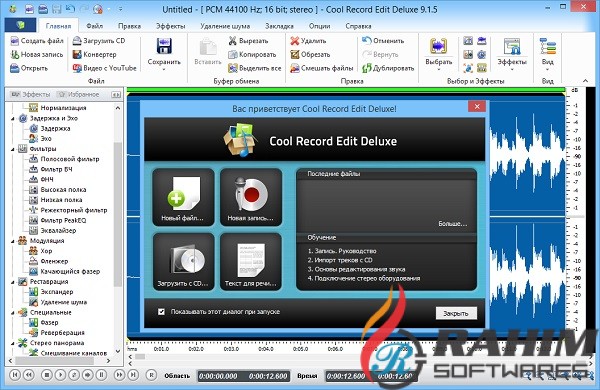Click Создать файл in the ribbon
Image resolution: width=600 pixels, height=390 pixels.
pyautogui.click(x=37, y=41)
